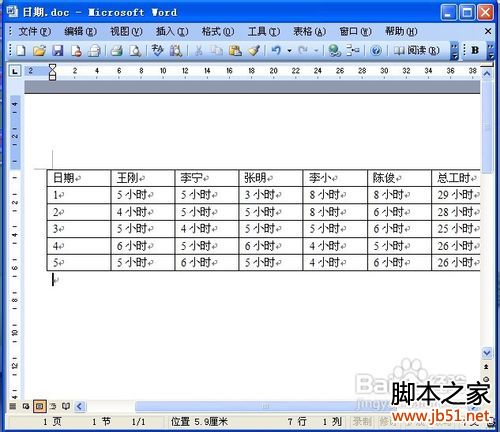This screenshot has width=500, height=432.
Task: Switch to Normal view icon
Action: pyautogui.click(x=13, y=406)
